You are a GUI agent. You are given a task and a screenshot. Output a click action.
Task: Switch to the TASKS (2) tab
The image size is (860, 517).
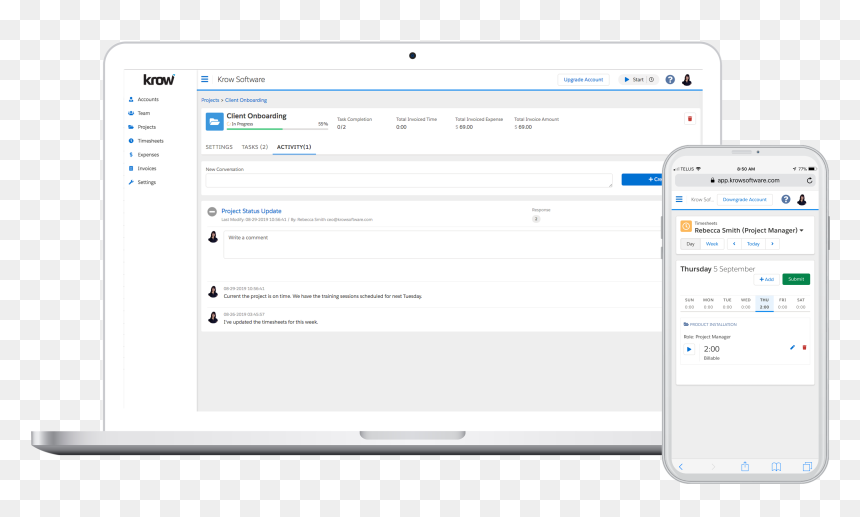point(254,147)
